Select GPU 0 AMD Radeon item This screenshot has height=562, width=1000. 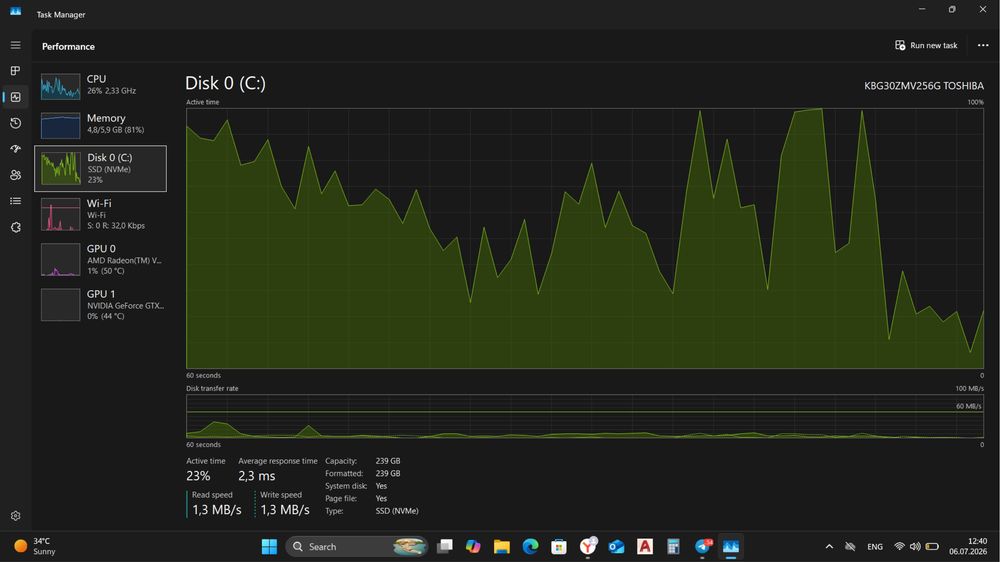point(101,260)
